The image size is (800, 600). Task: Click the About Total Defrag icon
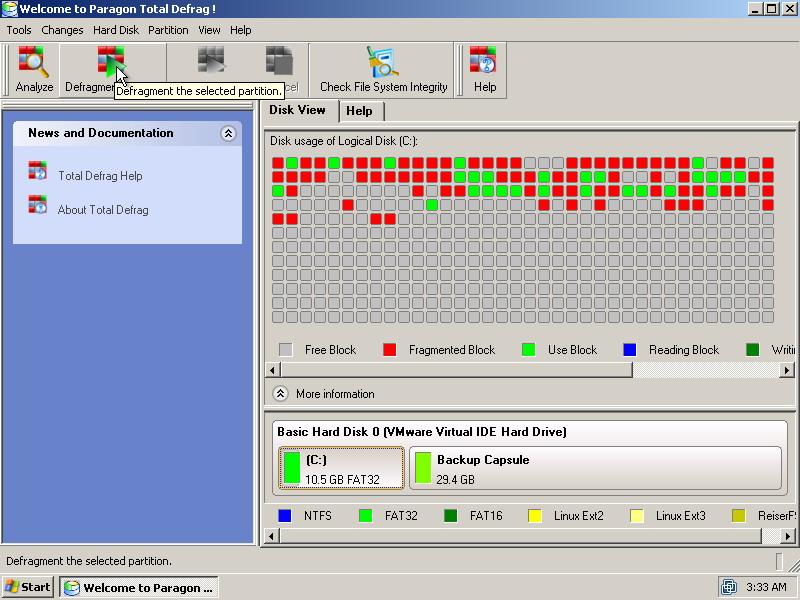37,205
